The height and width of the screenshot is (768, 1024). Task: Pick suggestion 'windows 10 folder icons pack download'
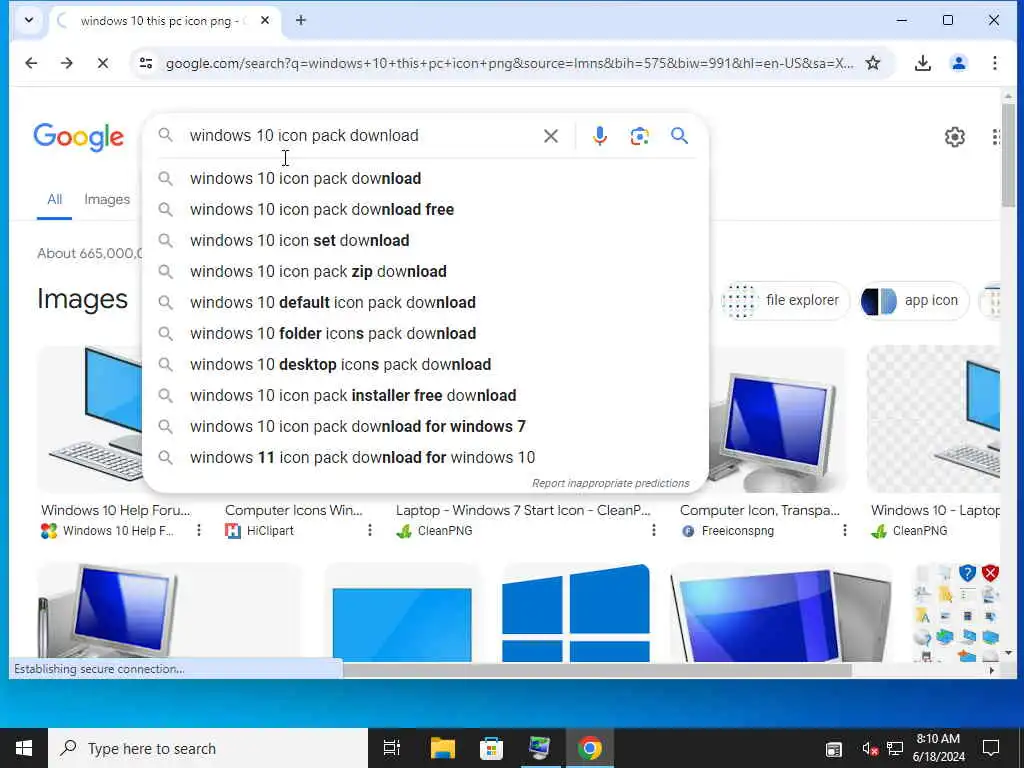click(425, 334)
